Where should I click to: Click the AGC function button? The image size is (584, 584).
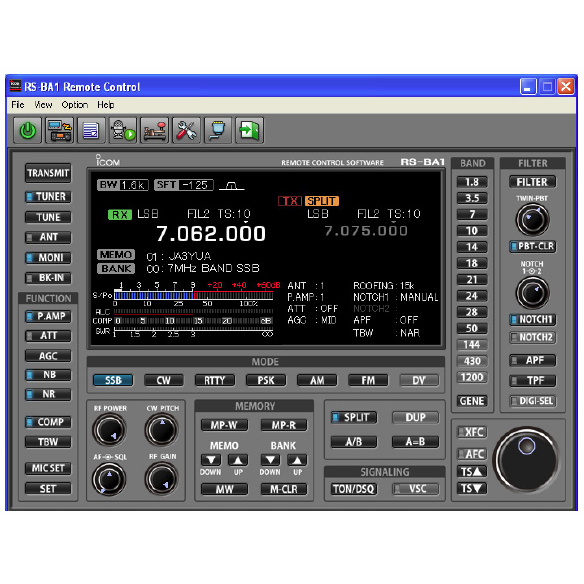(x=48, y=356)
